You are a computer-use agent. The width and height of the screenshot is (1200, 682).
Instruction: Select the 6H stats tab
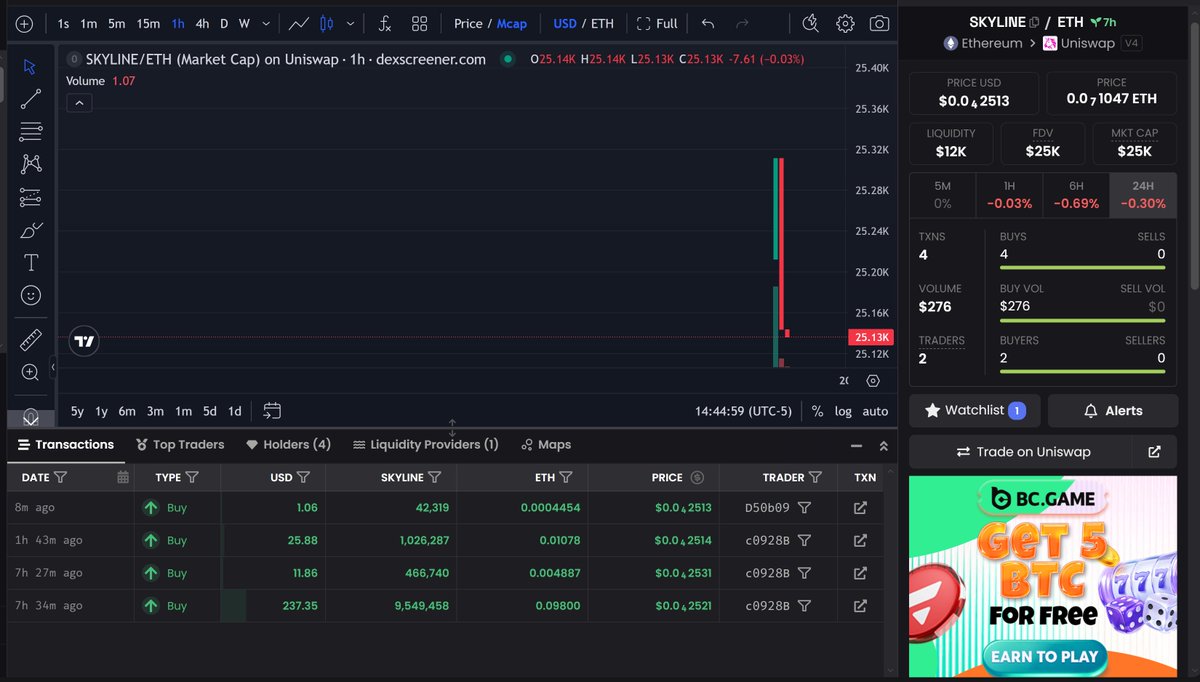(1076, 195)
